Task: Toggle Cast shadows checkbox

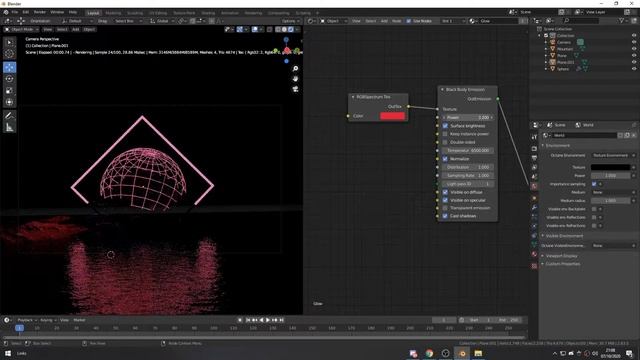Action: pos(445,216)
